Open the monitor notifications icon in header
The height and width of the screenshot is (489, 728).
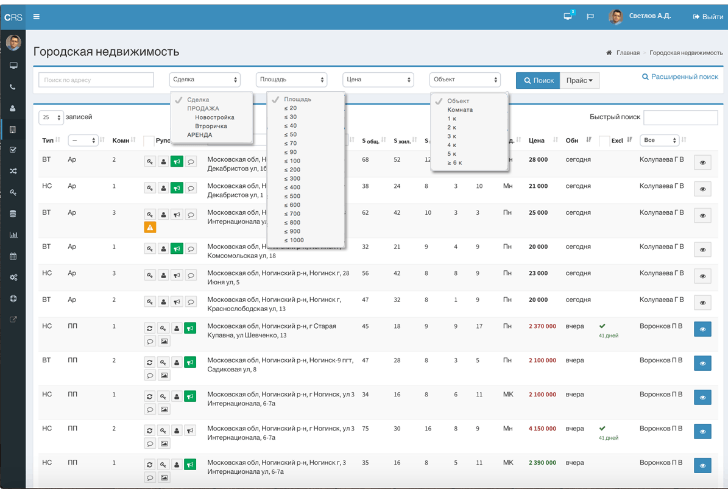(x=568, y=16)
